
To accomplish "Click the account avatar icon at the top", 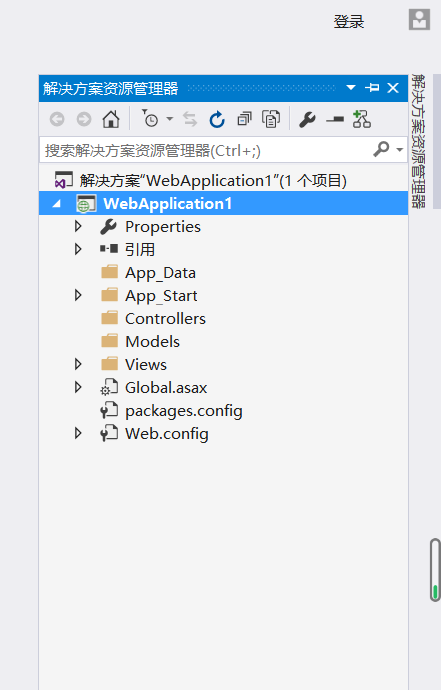I will coord(419,19).
